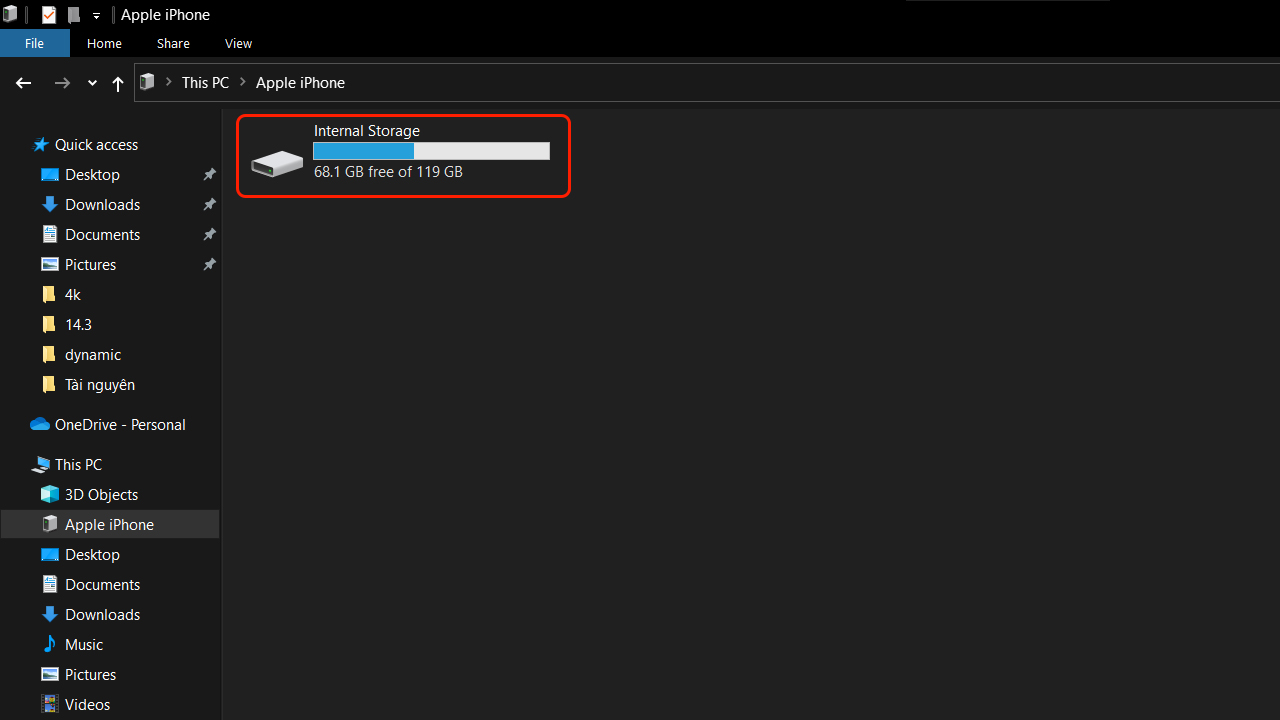This screenshot has width=1280, height=720.
Task: Select the Internal Storage drive icon
Action: click(277, 164)
